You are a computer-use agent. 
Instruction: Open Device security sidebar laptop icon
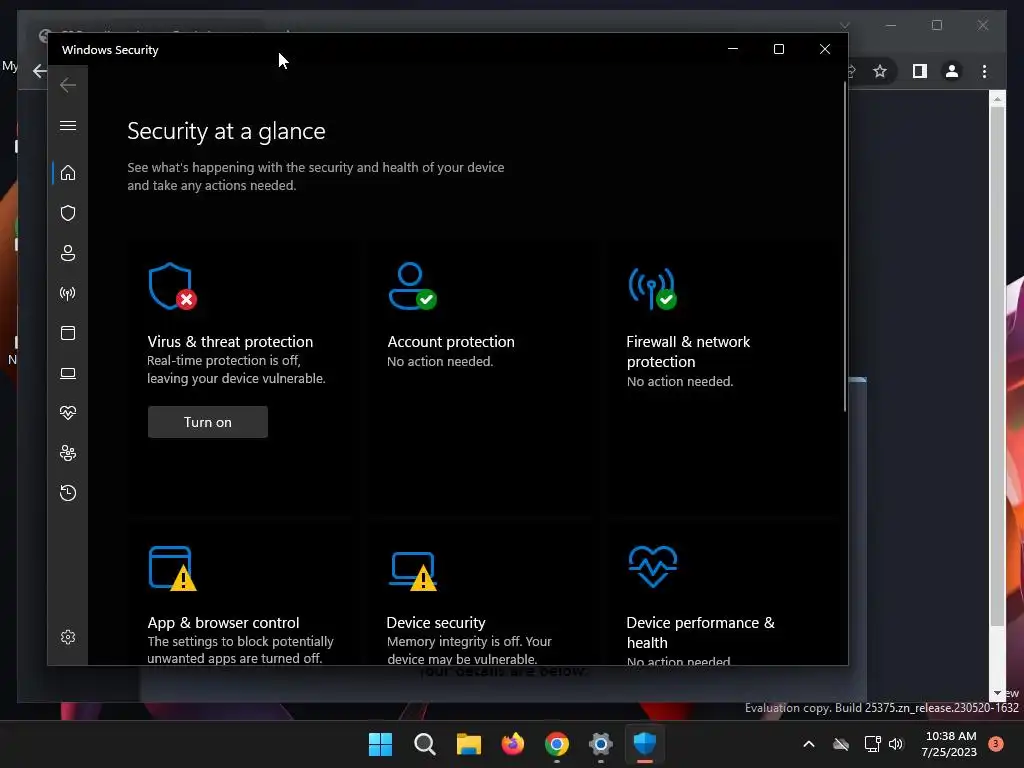click(68, 373)
